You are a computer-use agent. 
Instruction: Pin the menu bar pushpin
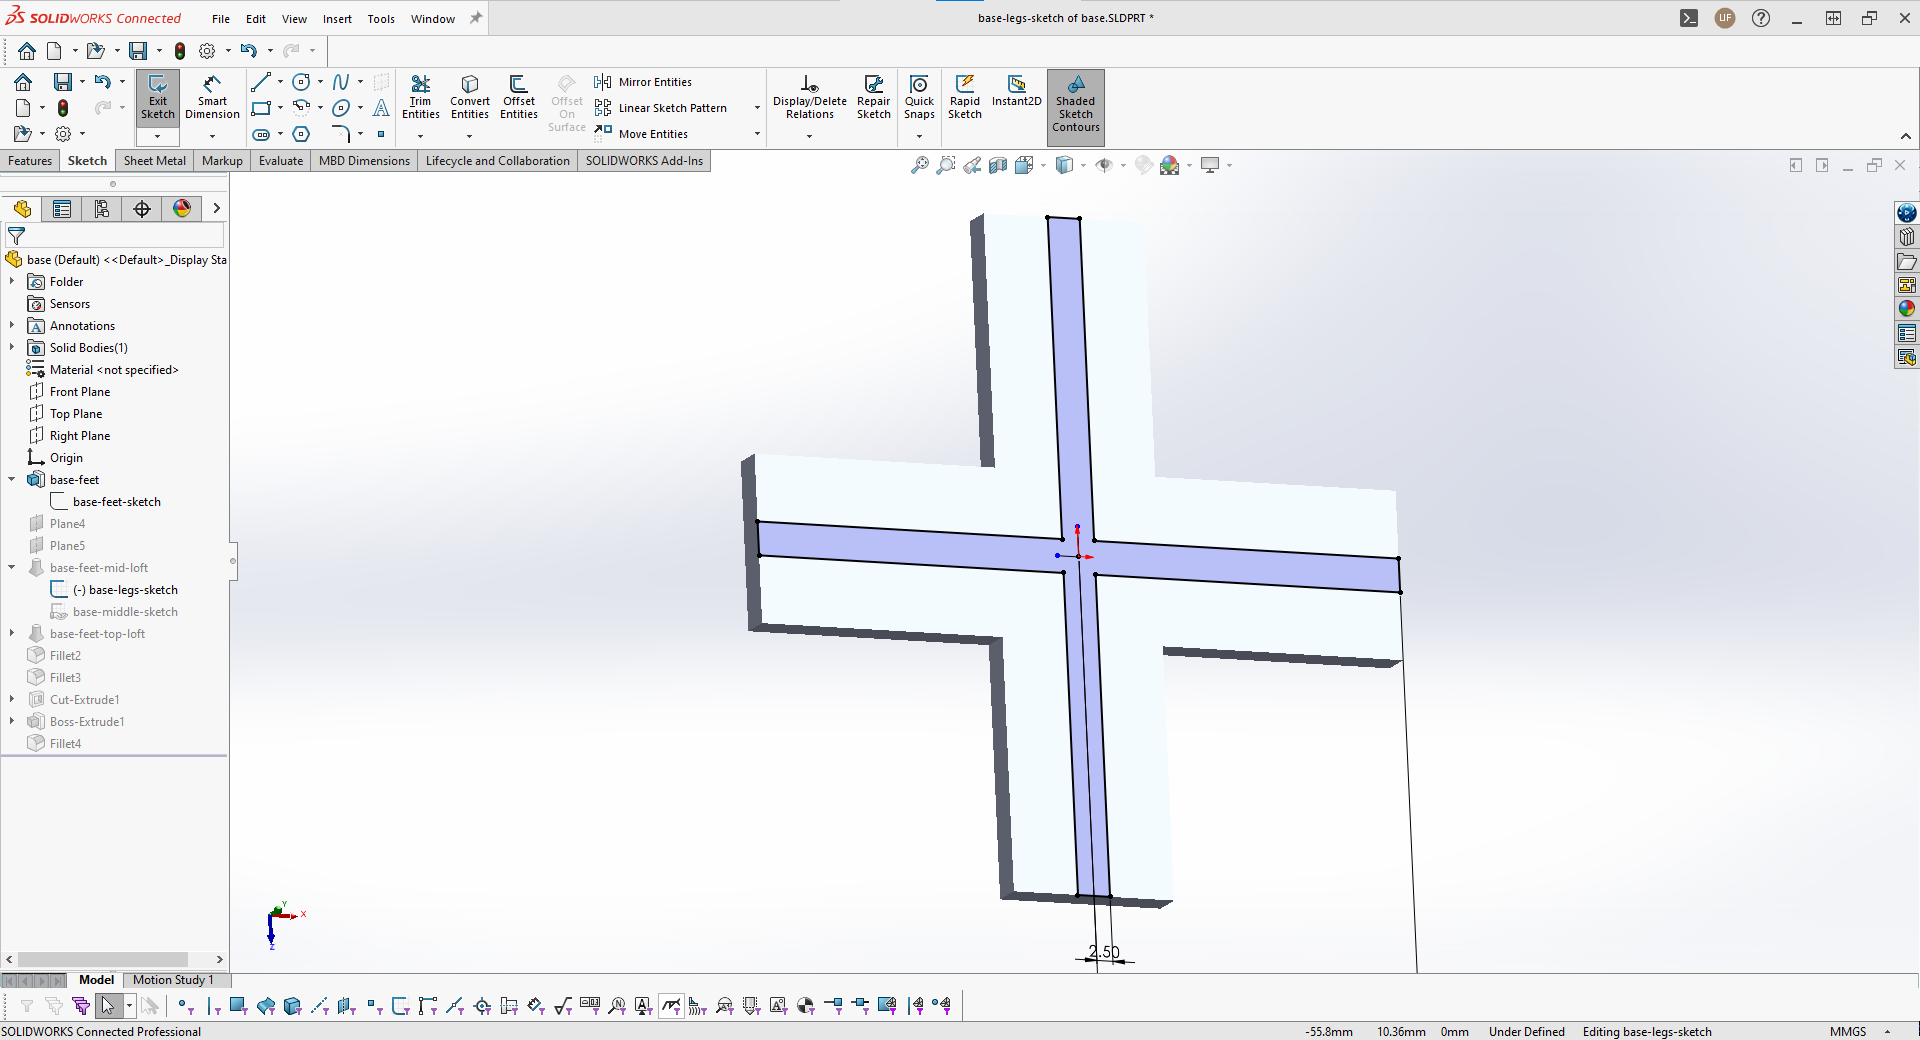[476, 18]
